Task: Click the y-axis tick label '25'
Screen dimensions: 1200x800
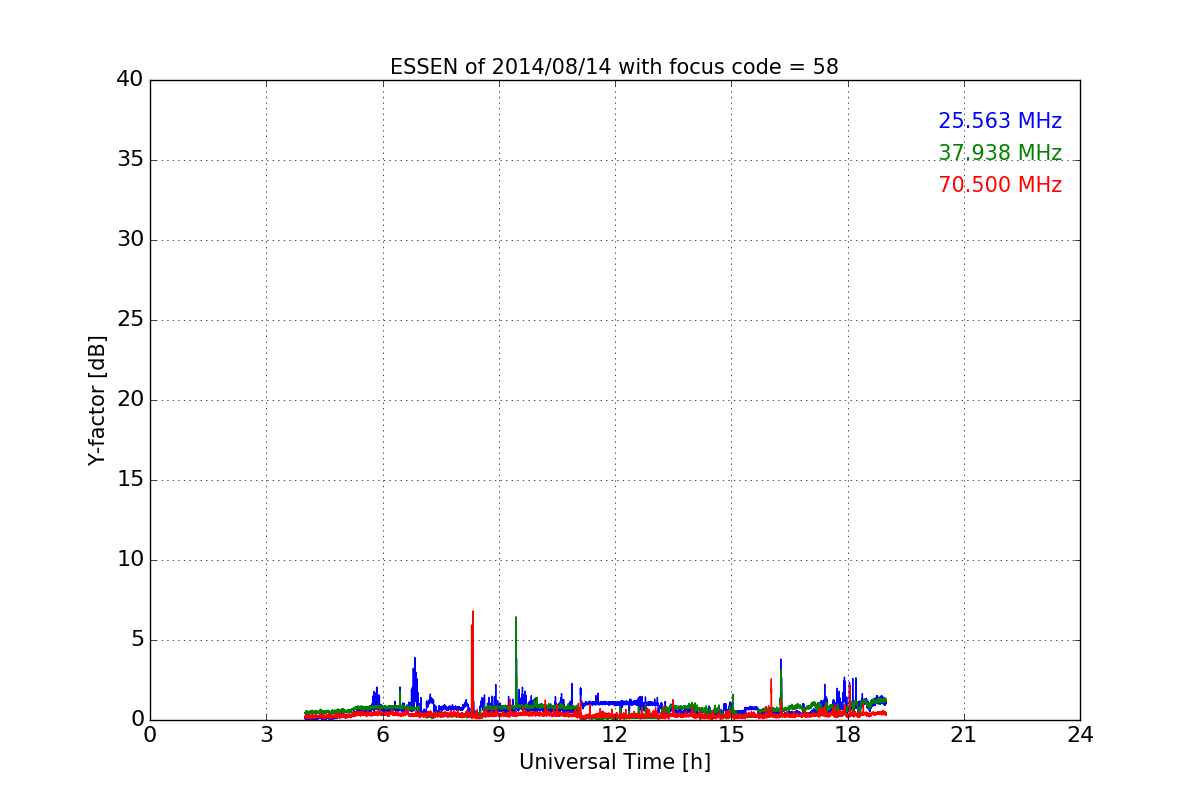Action: tap(130, 320)
